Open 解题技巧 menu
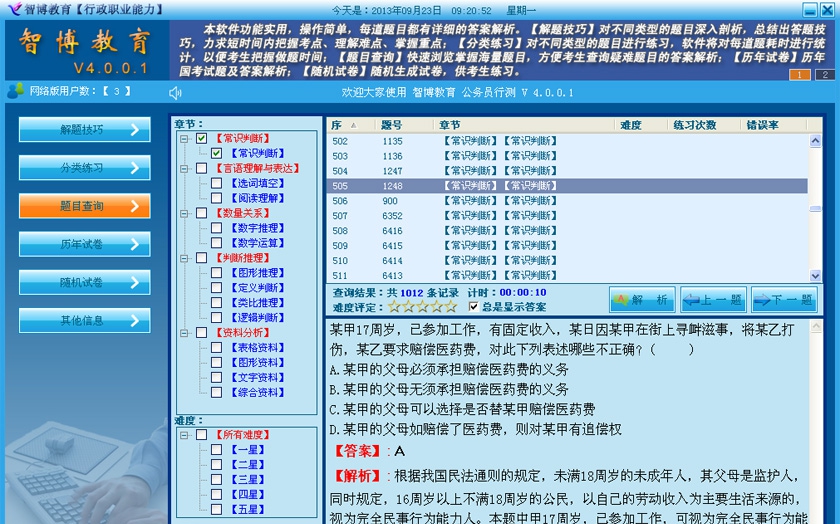This screenshot has width=840, height=524. point(85,130)
